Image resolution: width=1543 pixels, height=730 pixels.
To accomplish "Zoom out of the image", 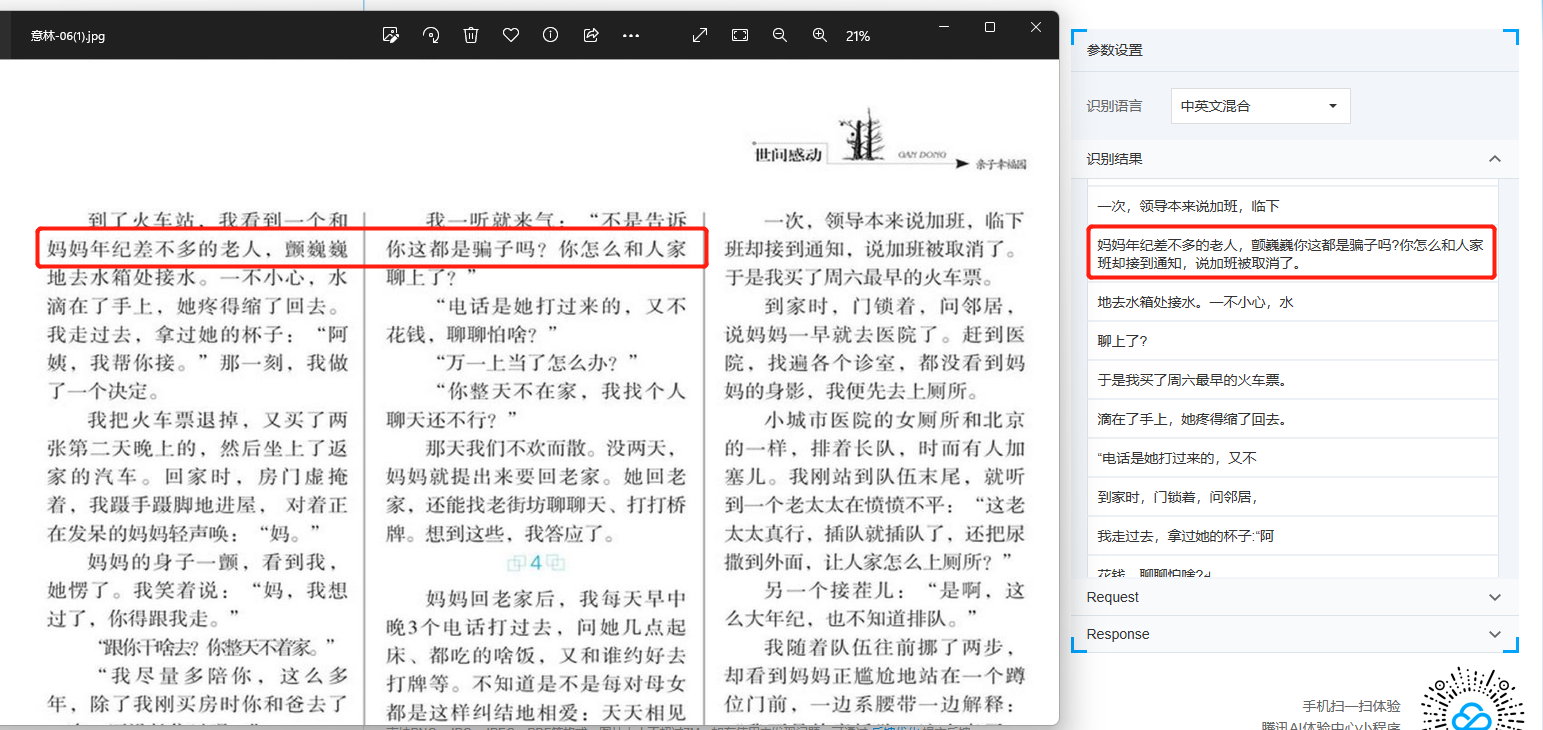I will 780,35.
